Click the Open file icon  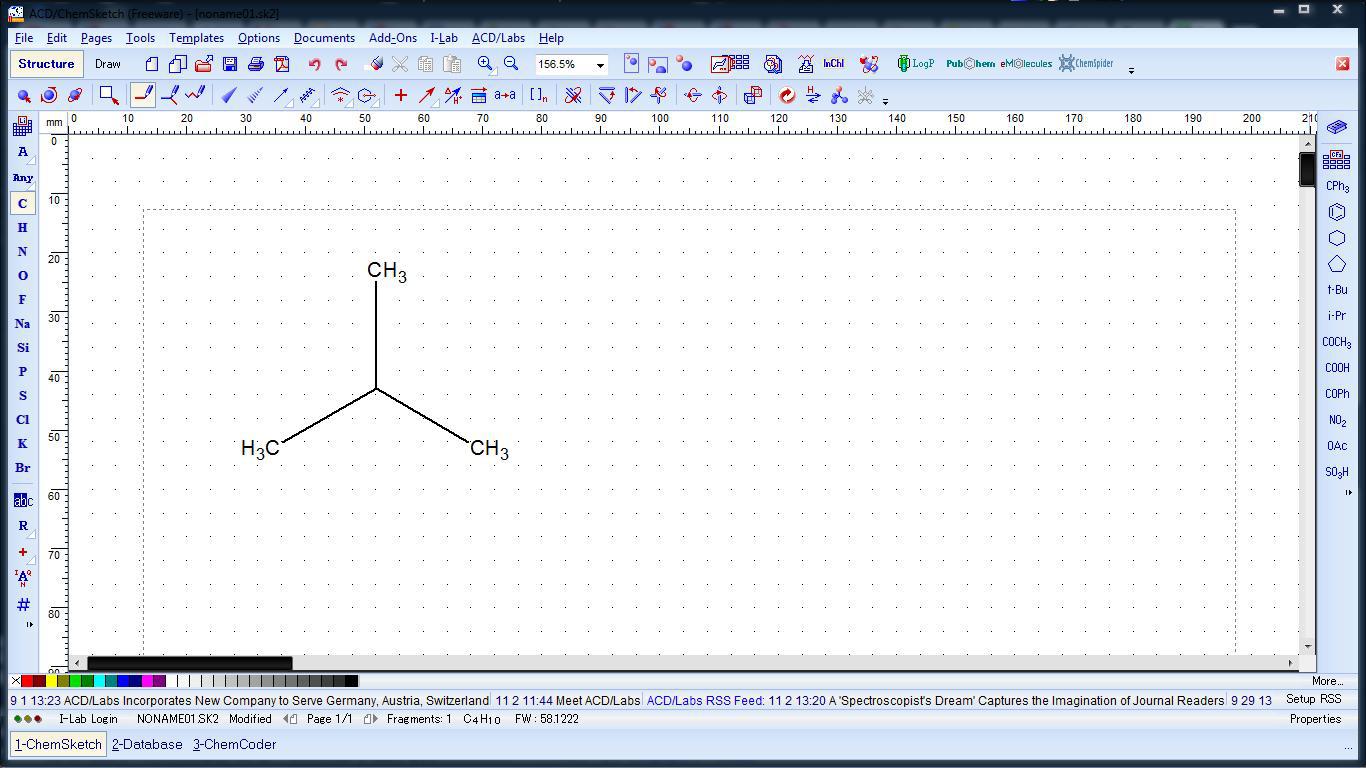pos(204,64)
